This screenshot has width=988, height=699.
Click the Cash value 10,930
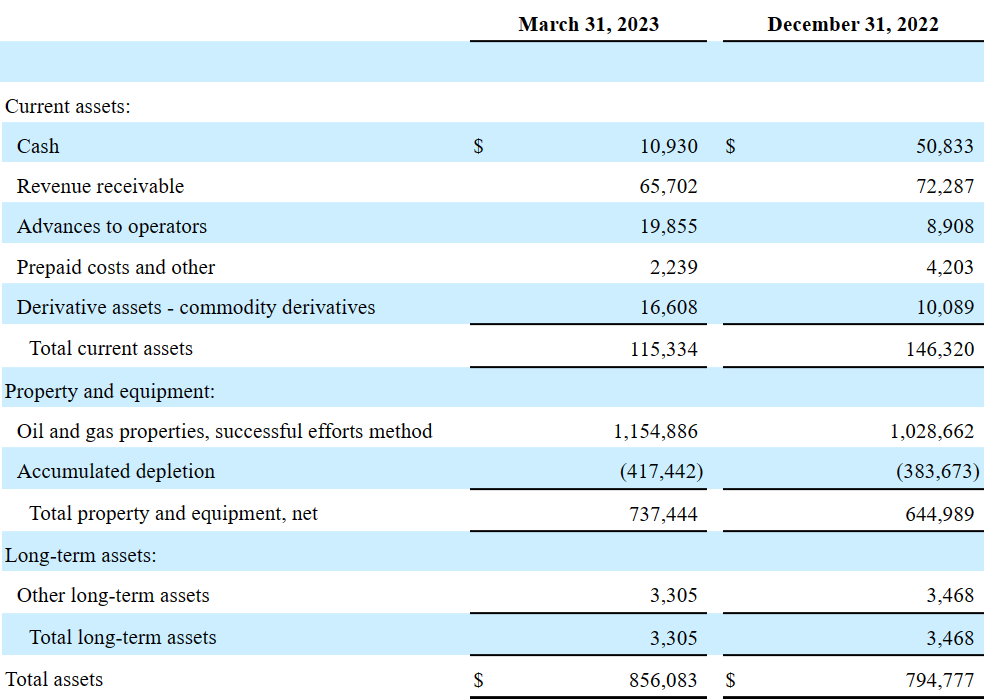point(675,146)
